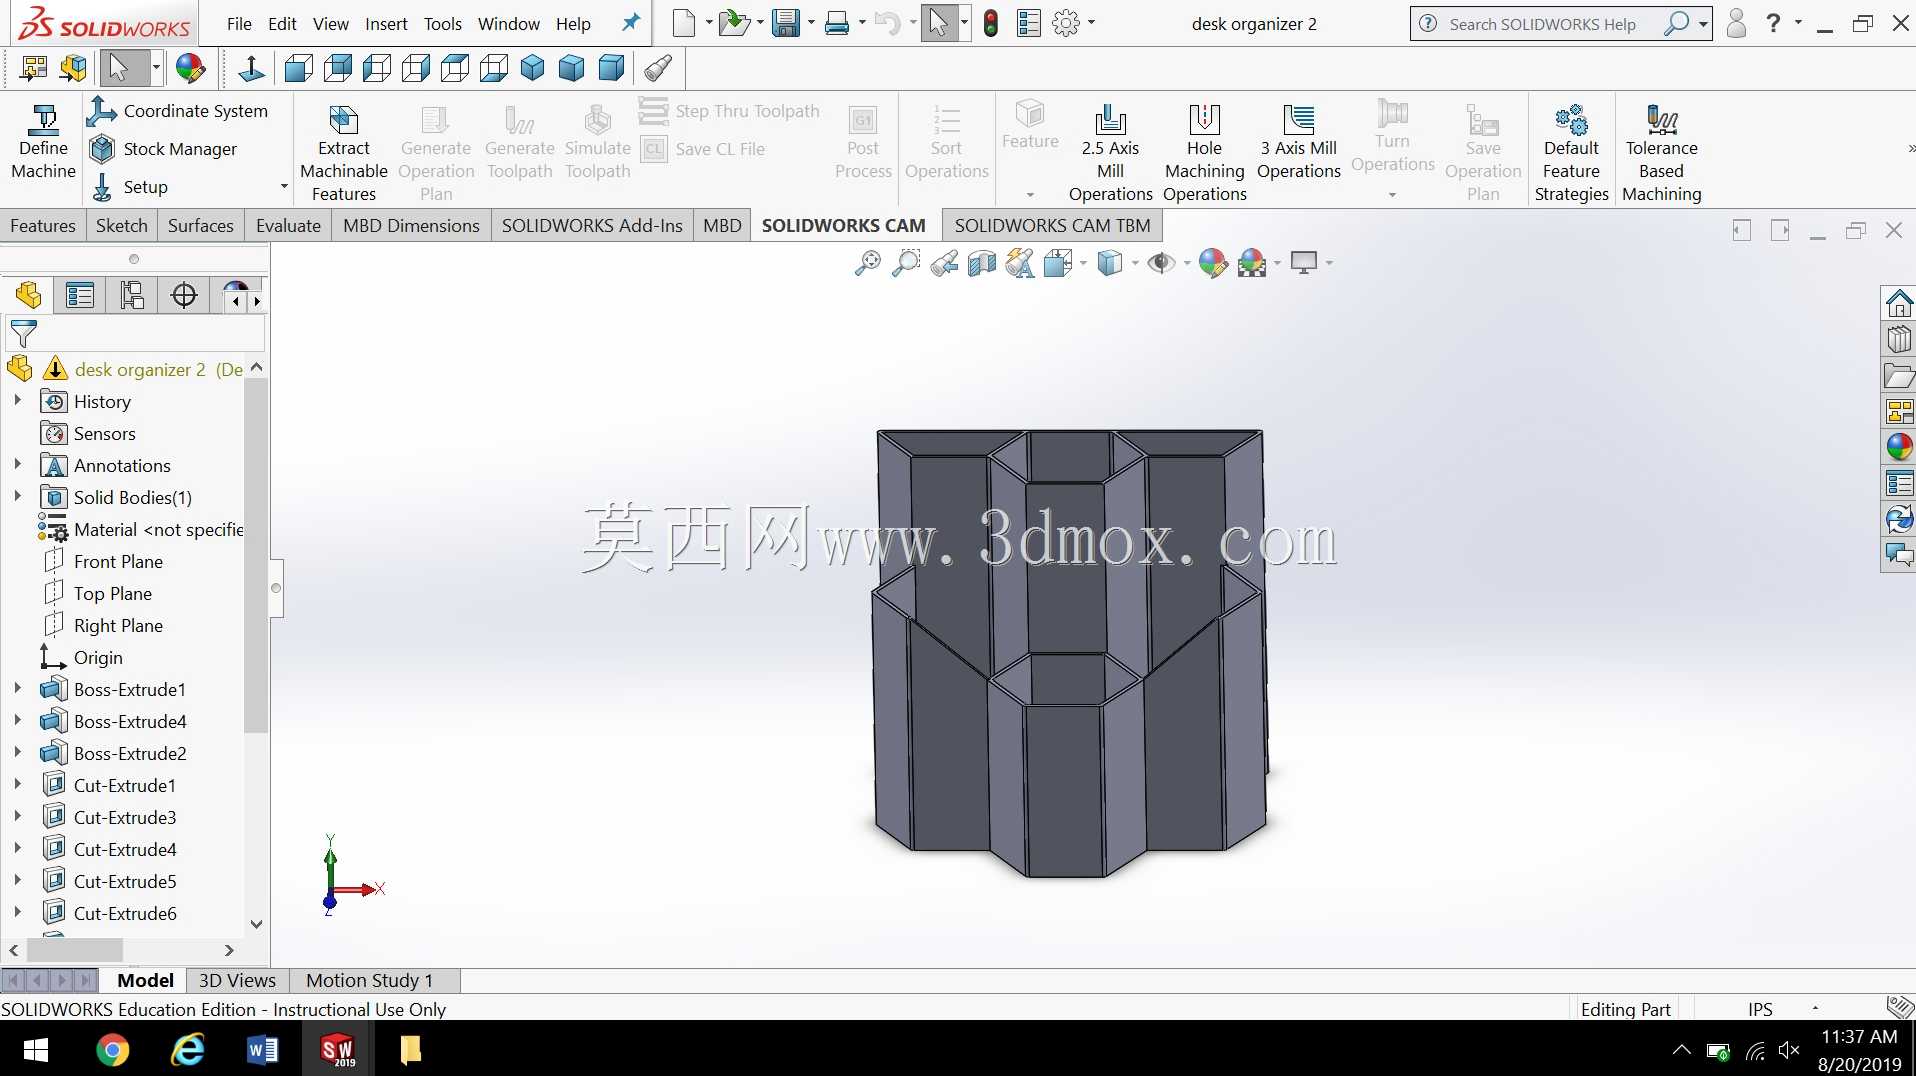
Task: Open the Insert menu
Action: click(386, 24)
